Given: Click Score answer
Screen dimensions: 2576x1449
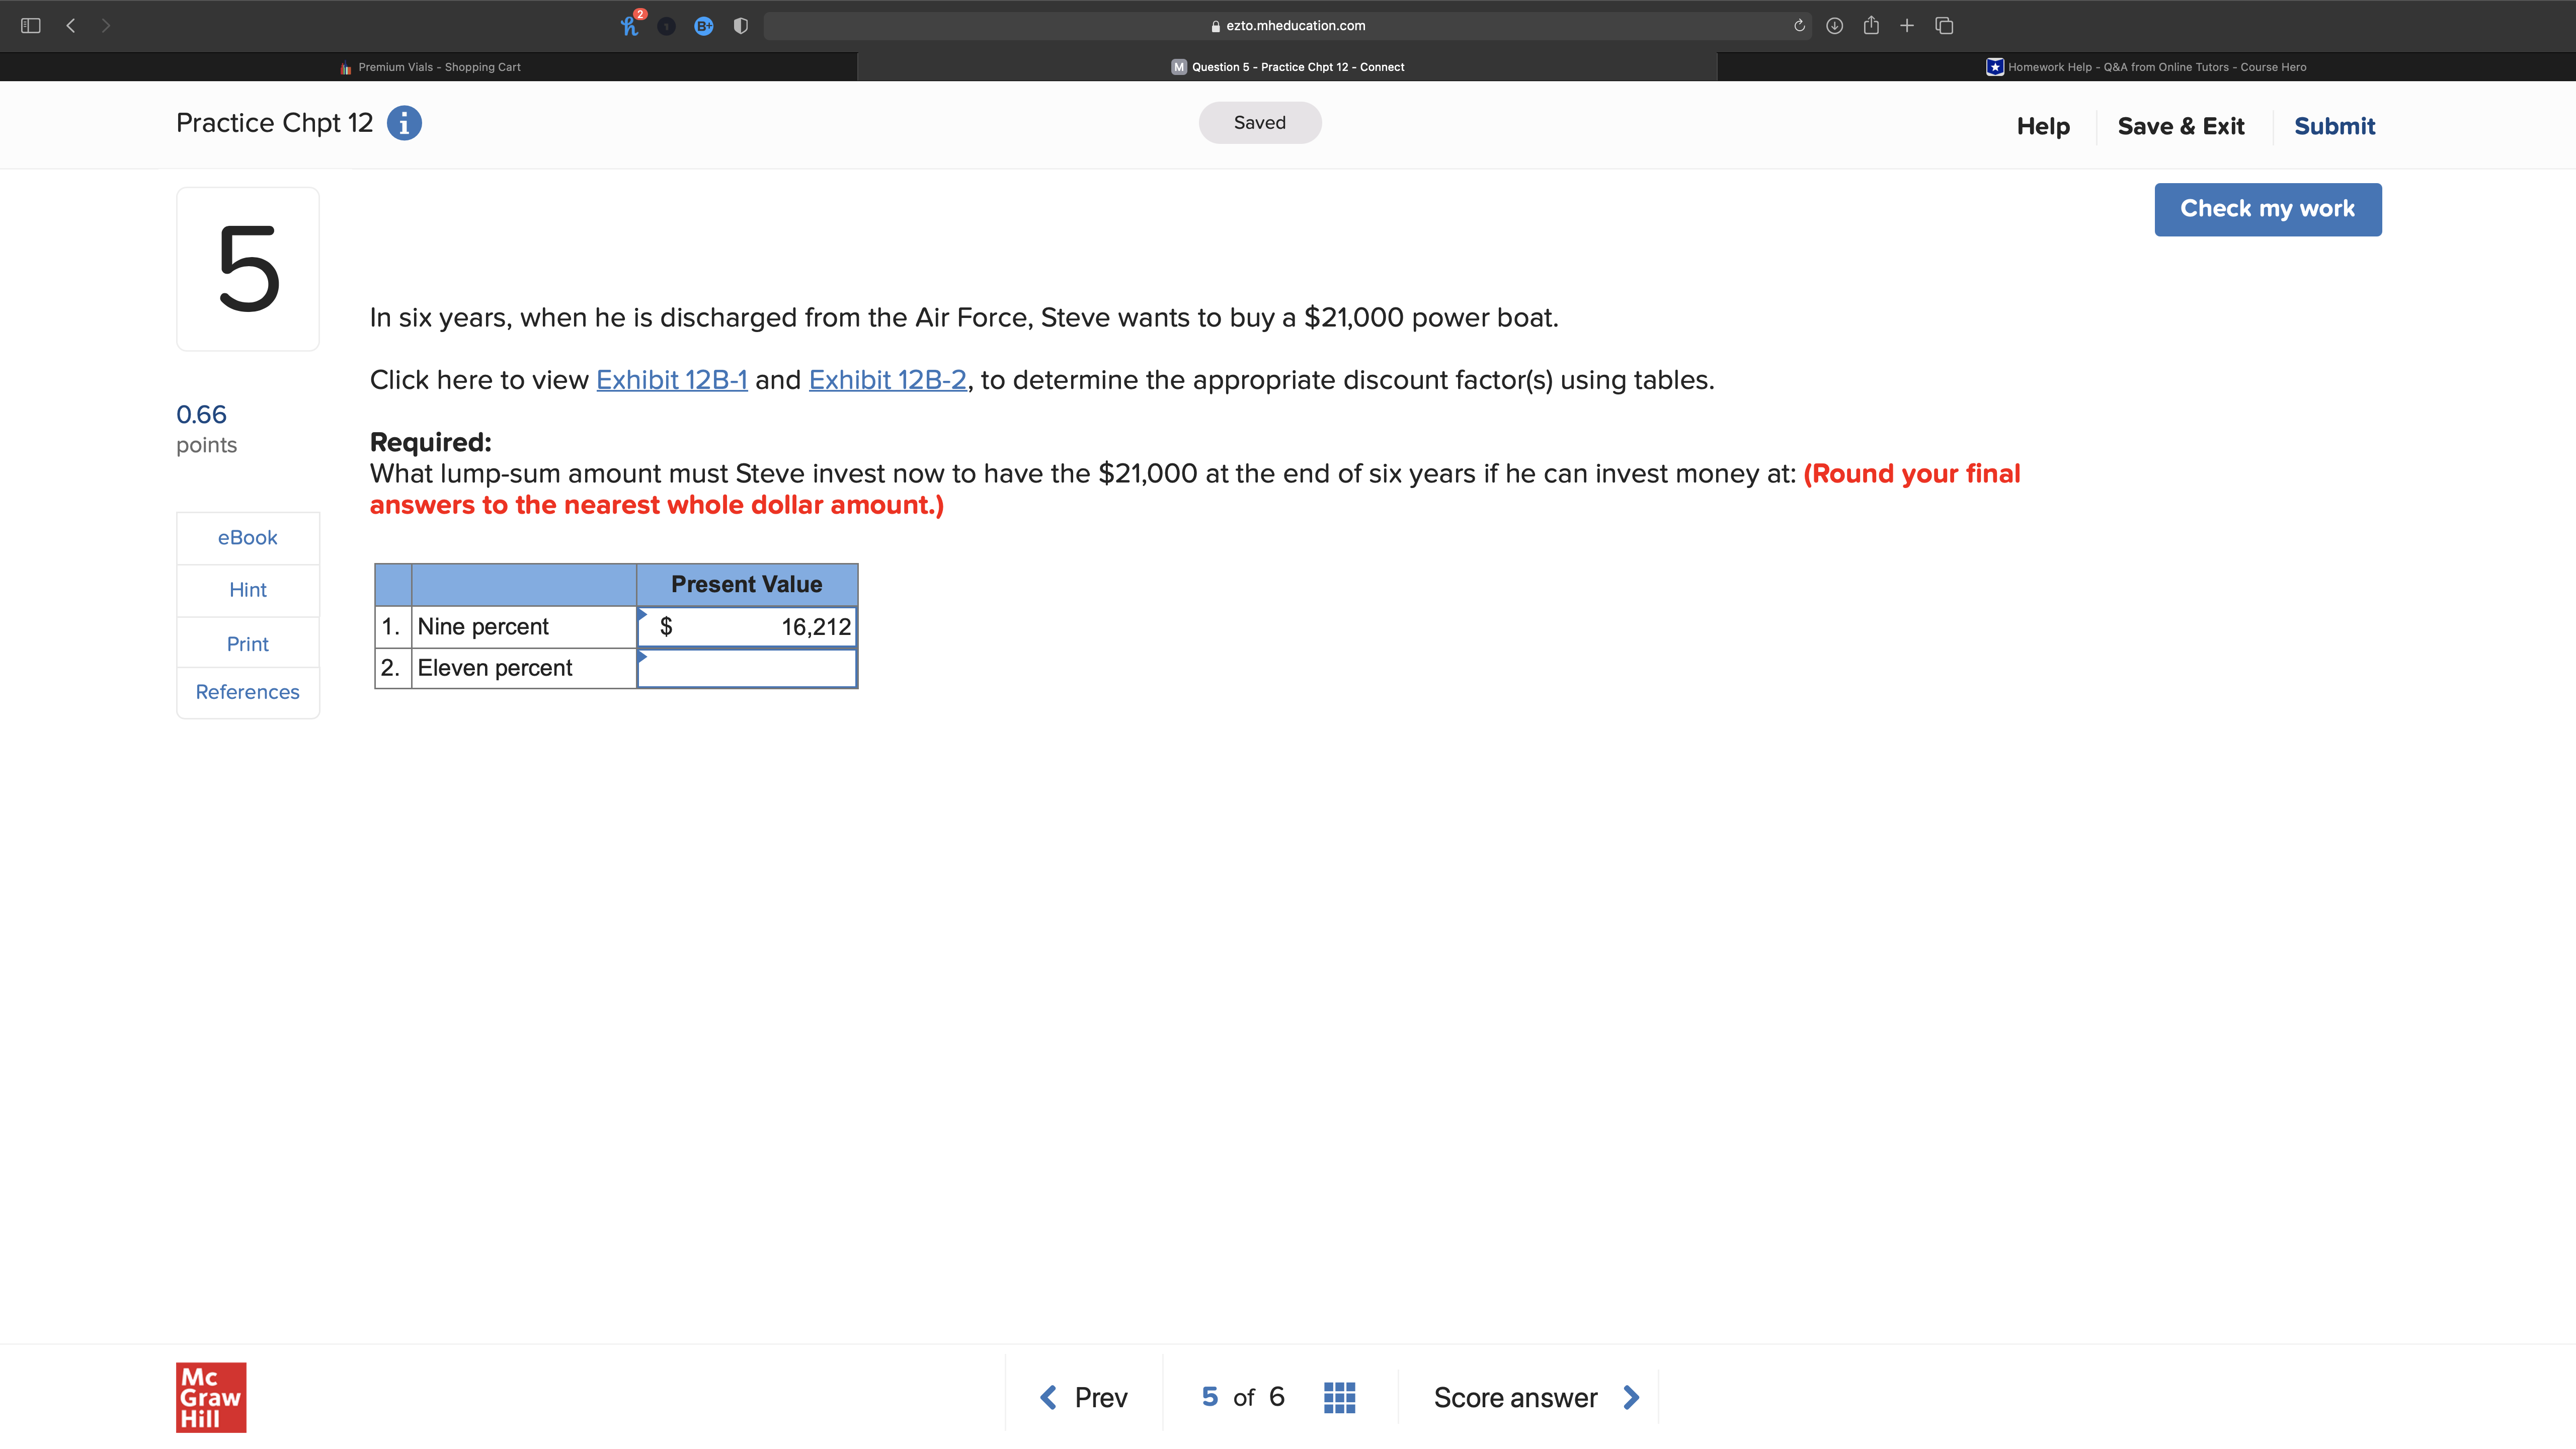Looking at the screenshot, I should pos(1515,1397).
